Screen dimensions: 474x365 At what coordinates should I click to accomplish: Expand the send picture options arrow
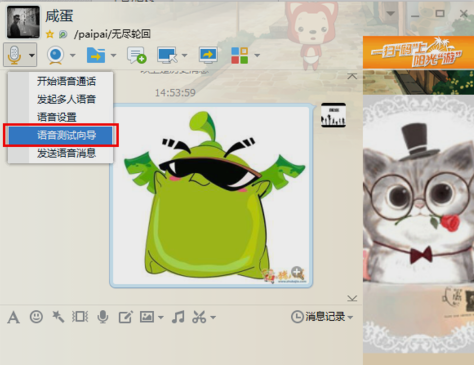pyautogui.click(x=161, y=317)
